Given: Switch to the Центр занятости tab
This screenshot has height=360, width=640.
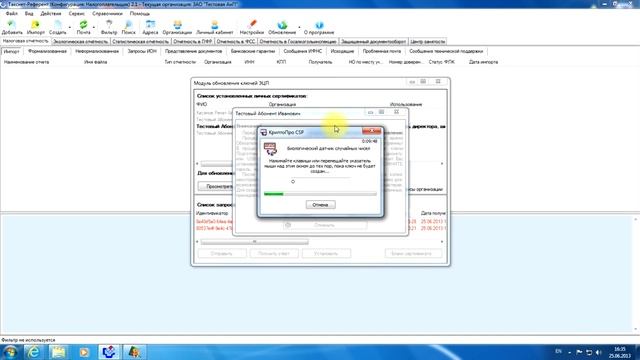Looking at the screenshot, I should [428, 42].
